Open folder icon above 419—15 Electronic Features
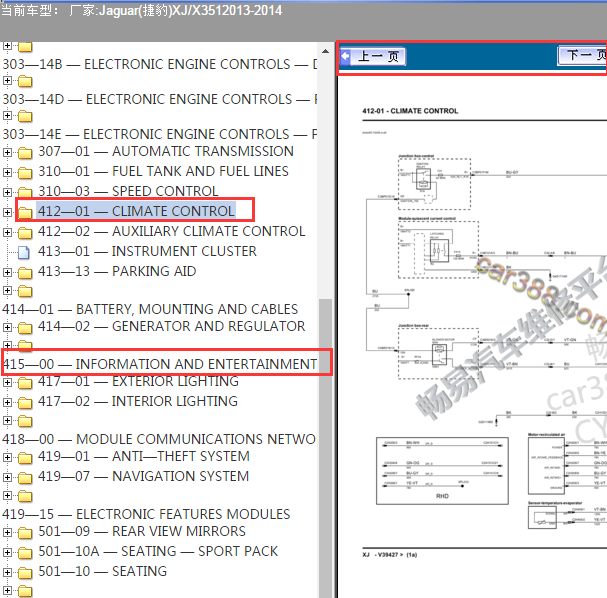Screen dimensions: 607x598 click(25, 496)
